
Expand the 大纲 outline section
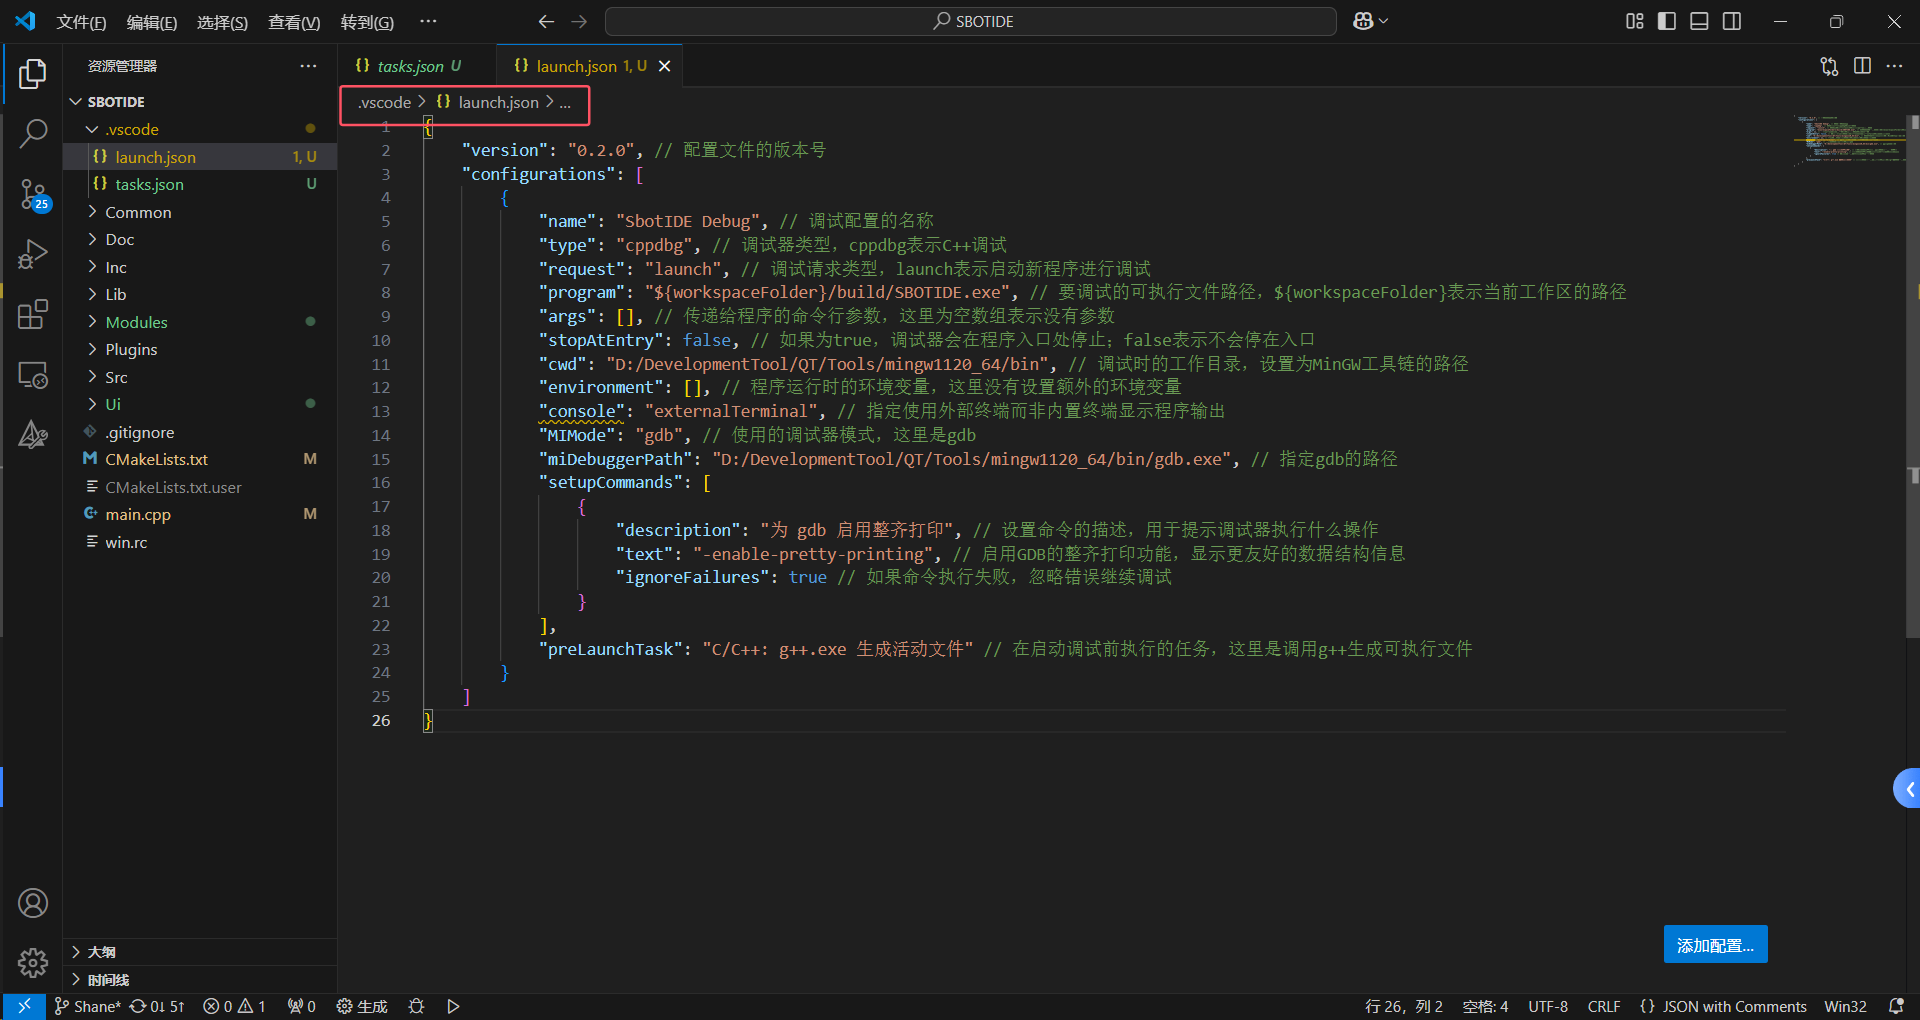tap(199, 952)
